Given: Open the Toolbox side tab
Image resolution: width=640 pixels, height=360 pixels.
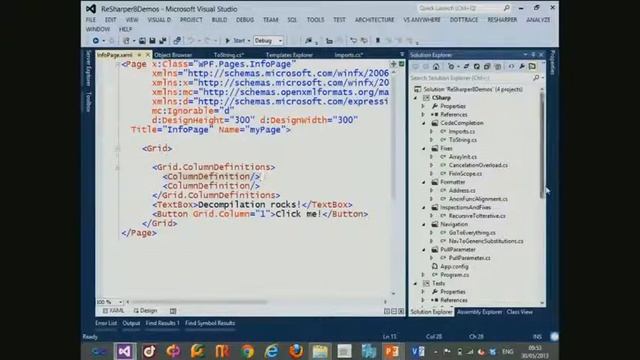Looking at the screenshot, I should tap(89, 102).
